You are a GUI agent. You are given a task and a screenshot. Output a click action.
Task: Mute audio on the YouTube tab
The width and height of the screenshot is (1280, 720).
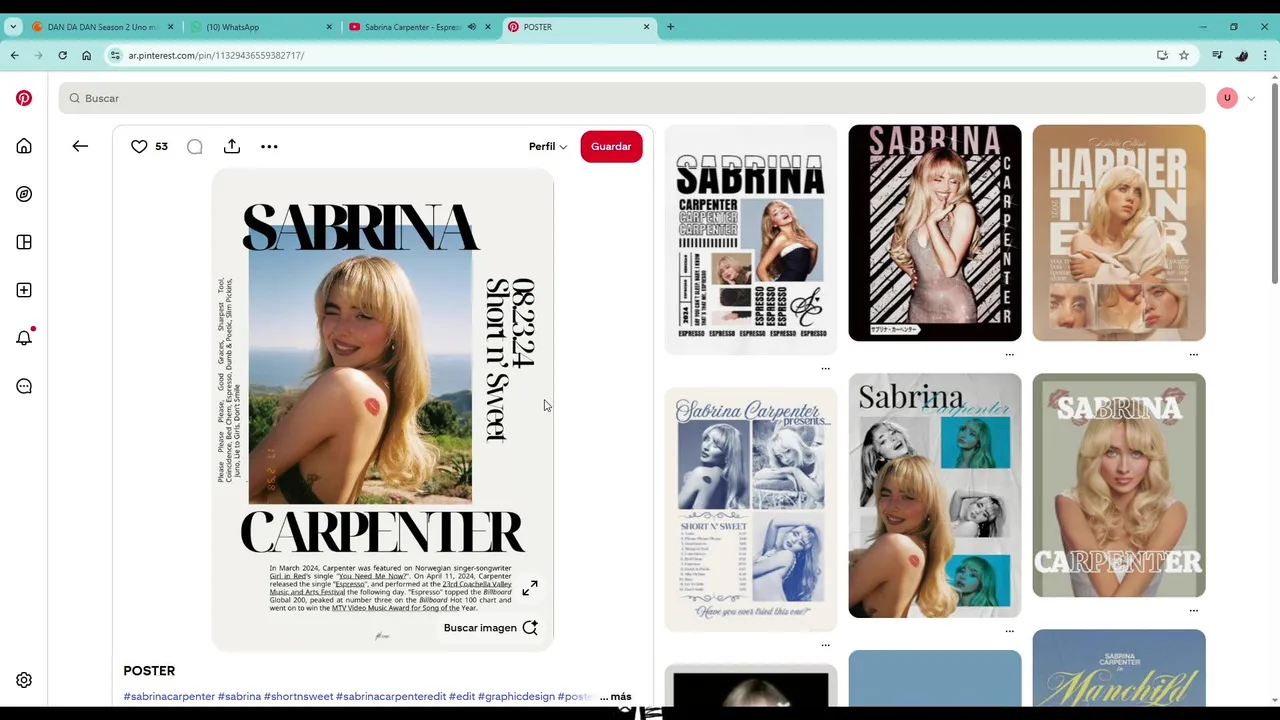pos(472,27)
